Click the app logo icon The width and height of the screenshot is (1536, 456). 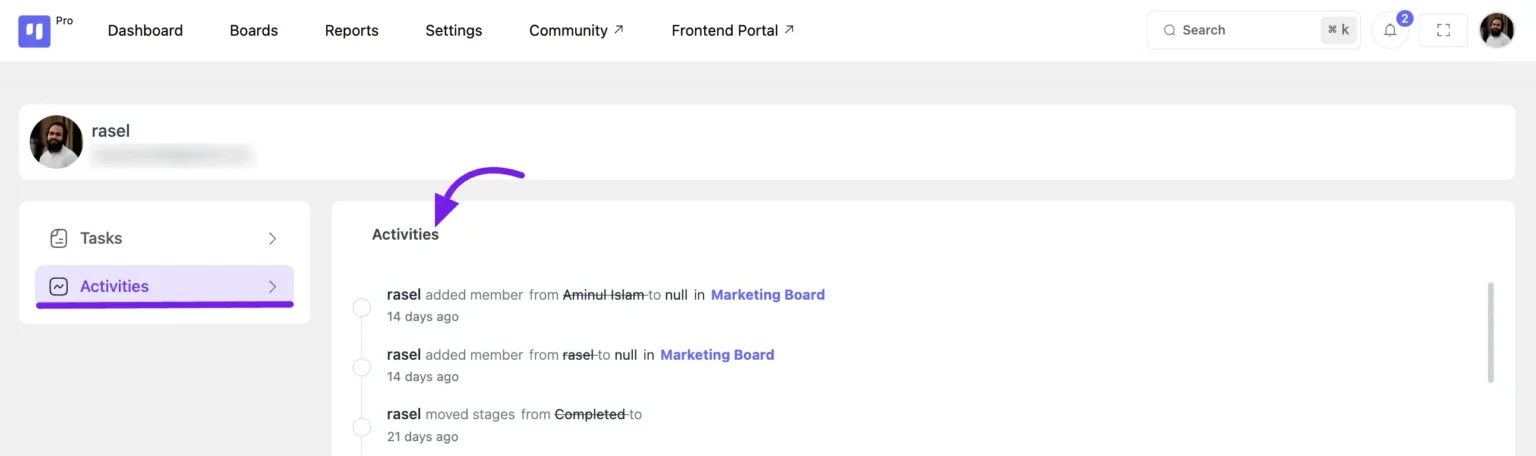[34, 31]
